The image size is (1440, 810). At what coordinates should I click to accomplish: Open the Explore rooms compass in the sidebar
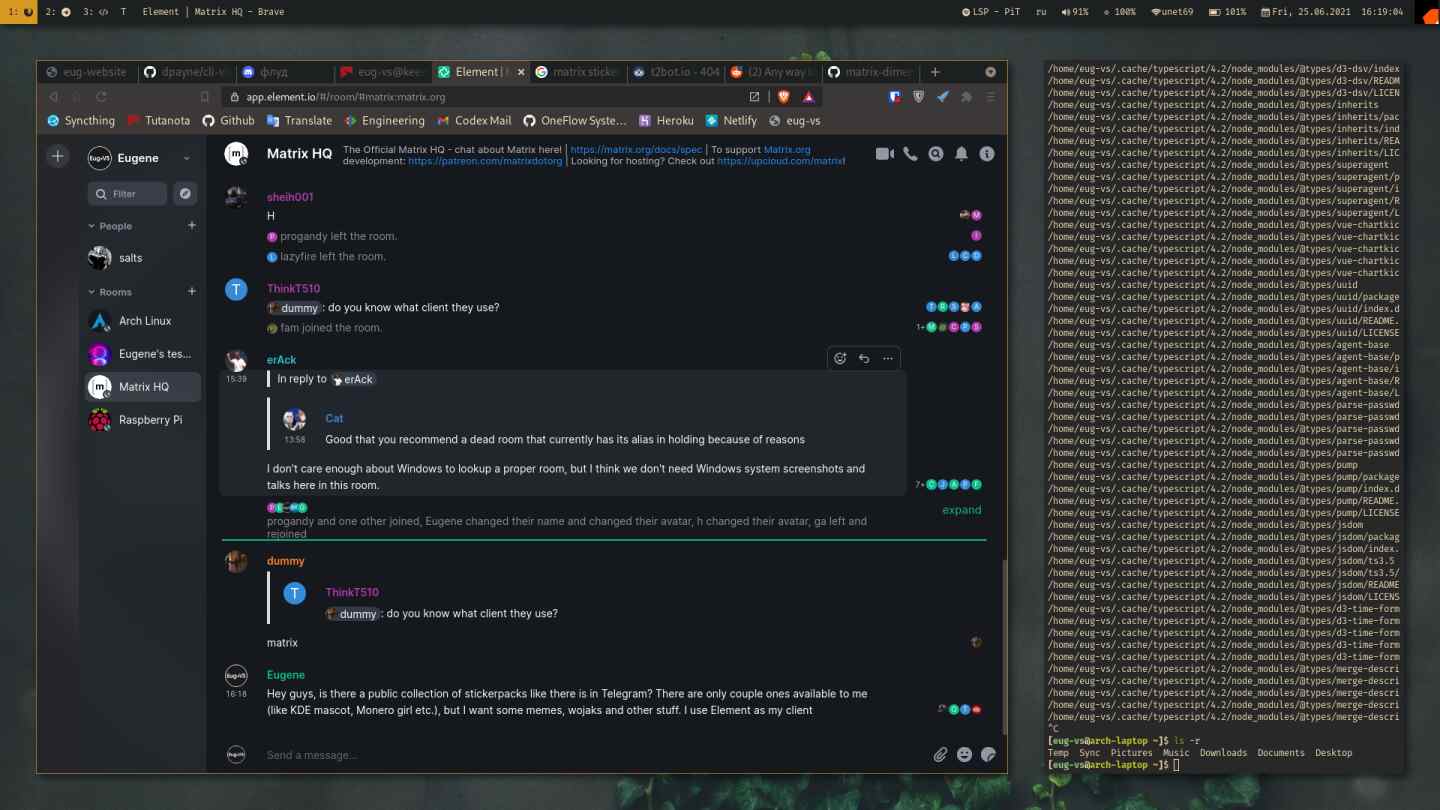pyautogui.click(x=185, y=193)
